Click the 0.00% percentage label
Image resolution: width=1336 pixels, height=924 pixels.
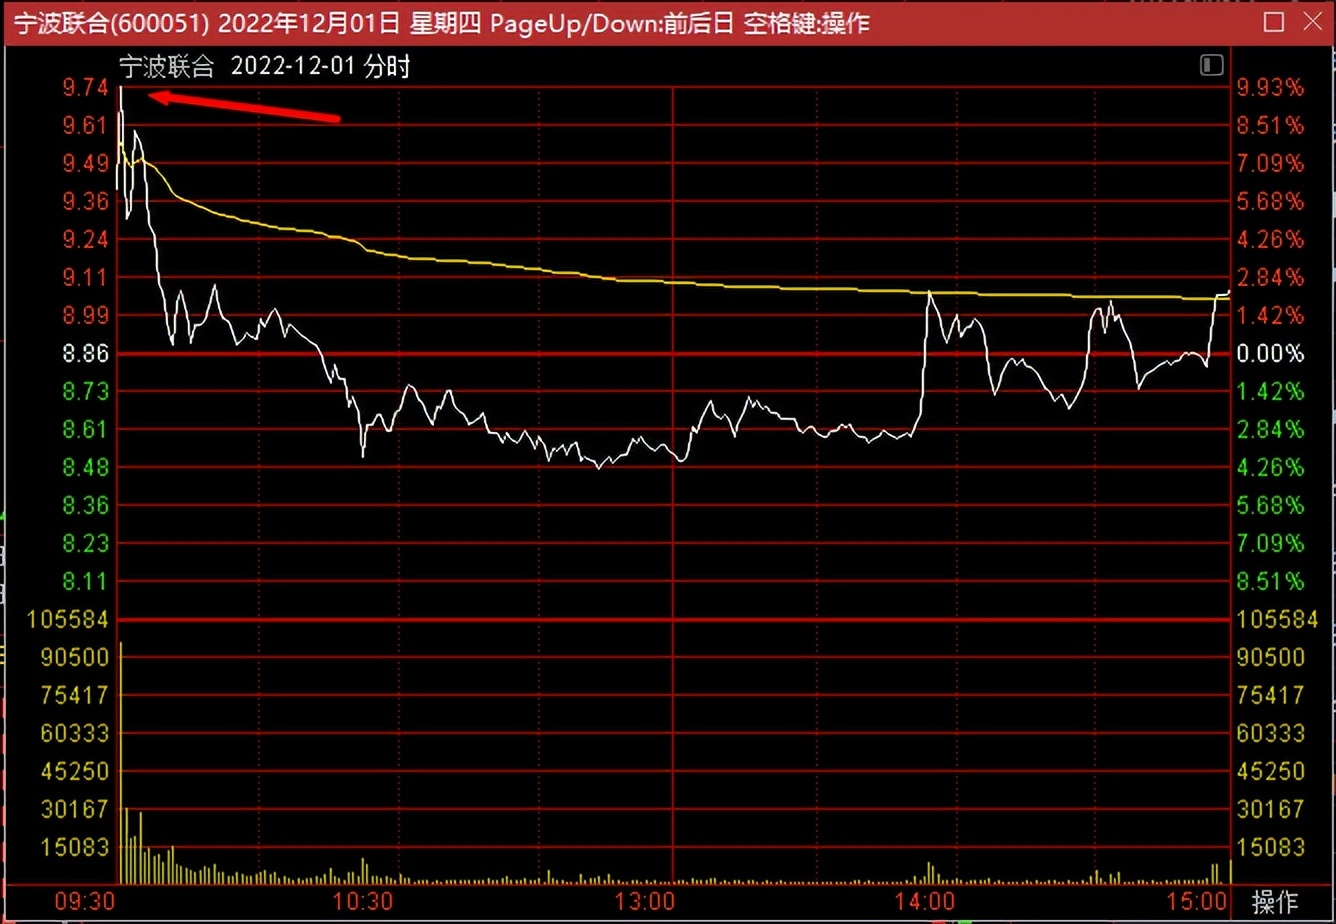1271,353
